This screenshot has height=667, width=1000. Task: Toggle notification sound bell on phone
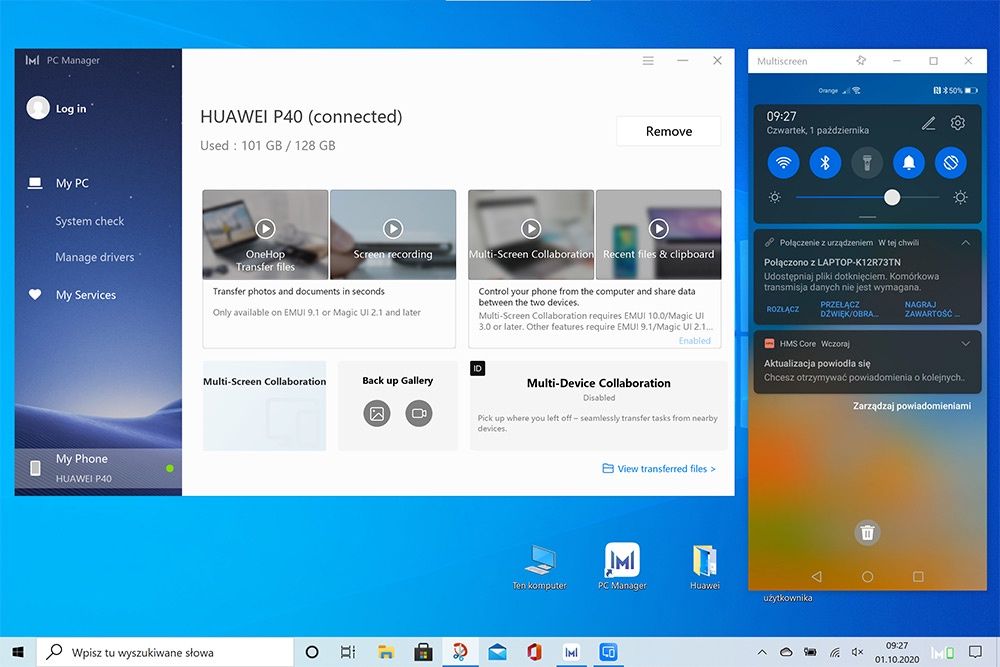point(909,163)
